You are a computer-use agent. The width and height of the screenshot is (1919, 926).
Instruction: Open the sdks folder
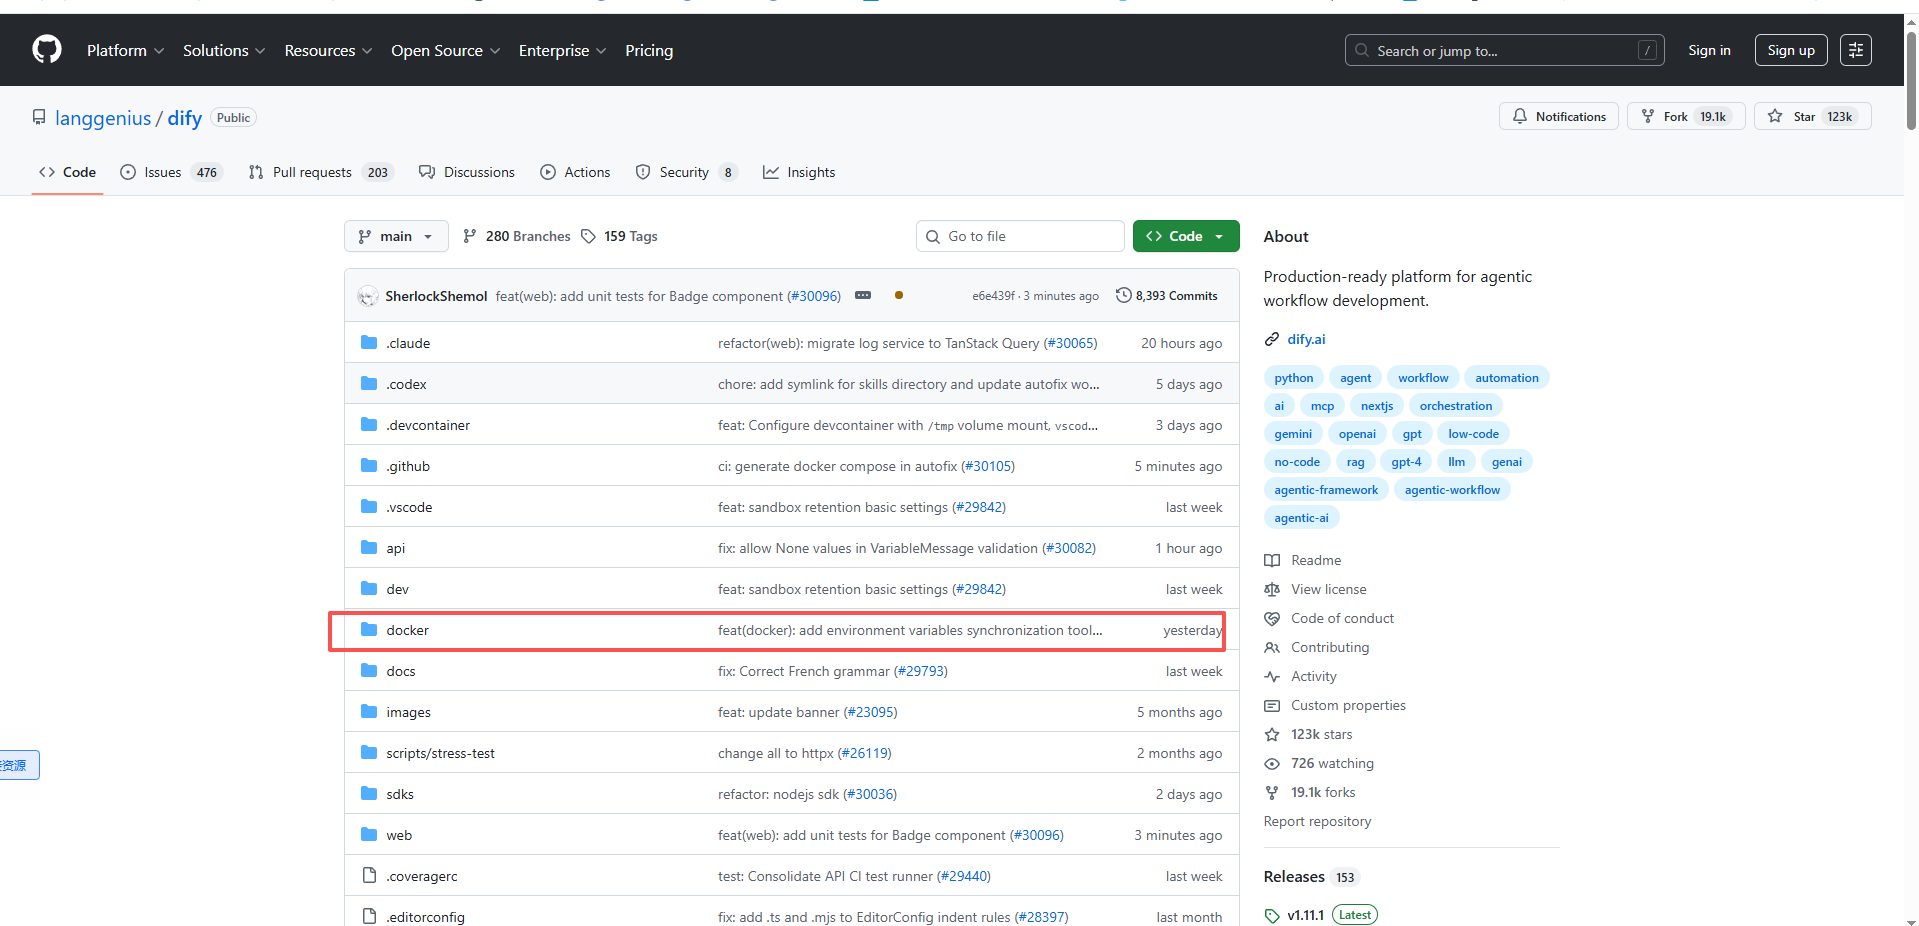pos(400,794)
